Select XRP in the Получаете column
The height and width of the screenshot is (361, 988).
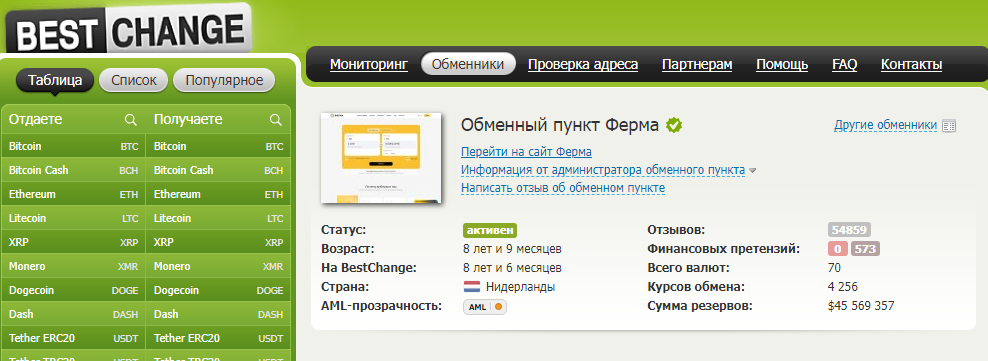tap(218, 242)
